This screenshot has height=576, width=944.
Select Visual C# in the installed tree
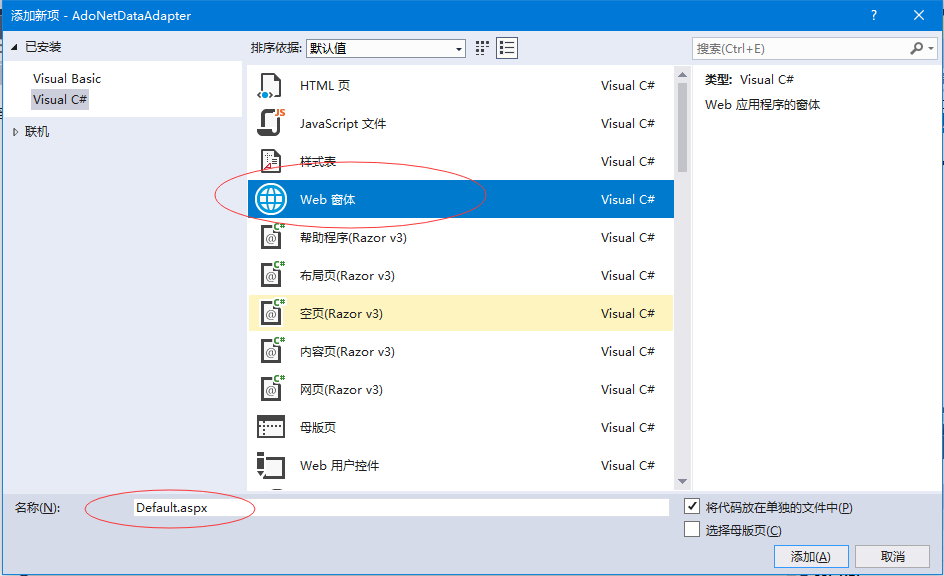click(x=61, y=100)
